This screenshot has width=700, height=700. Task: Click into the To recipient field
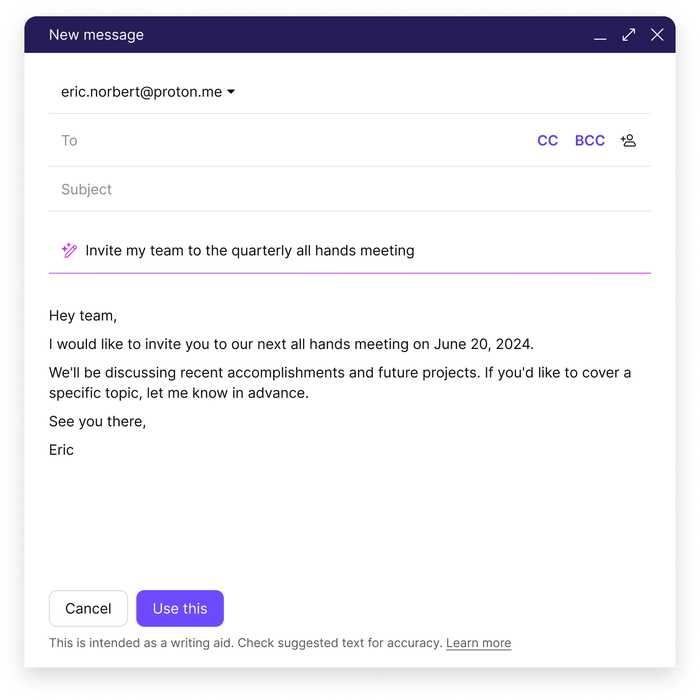tap(290, 141)
